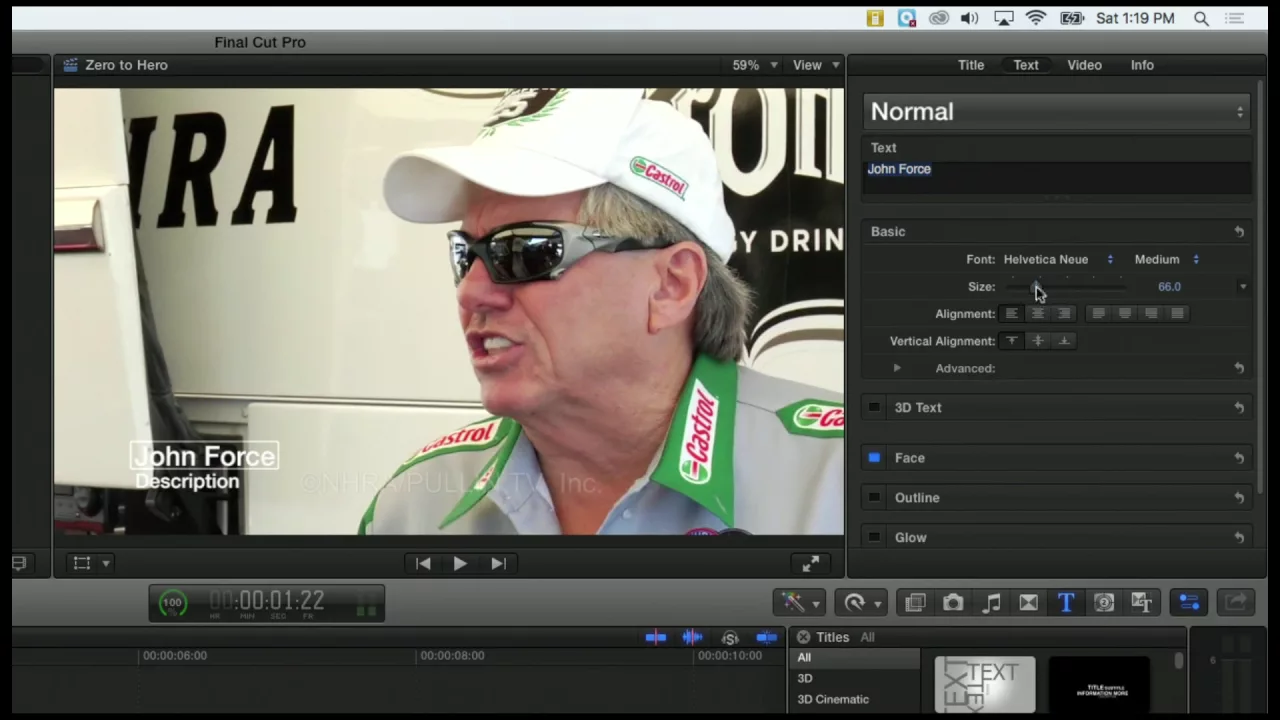Screen dimensions: 1280x720
Task: Center align the text
Action: coord(1038,314)
